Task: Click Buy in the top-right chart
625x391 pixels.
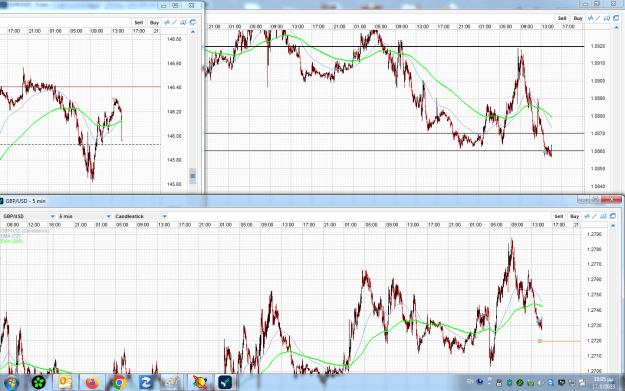Action: (578, 18)
